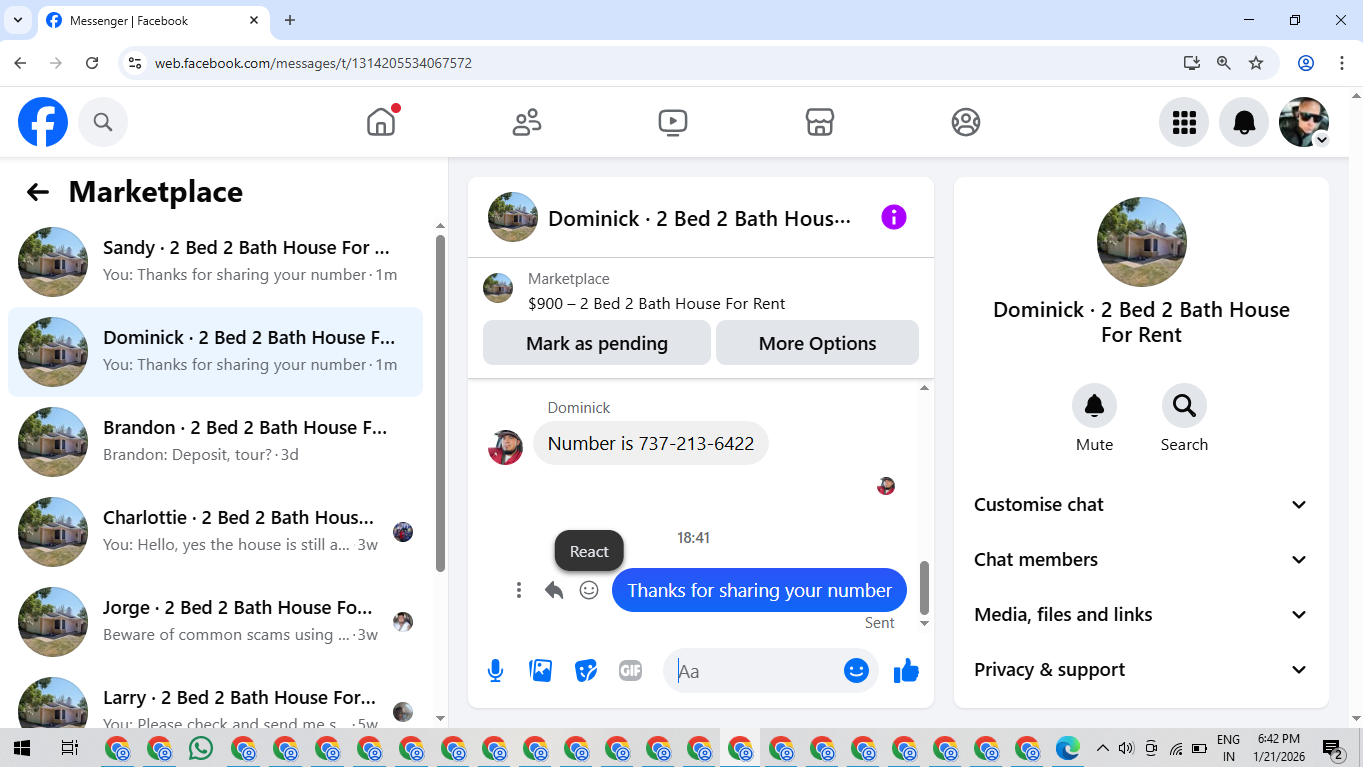
Task: Mute this conversation bell icon
Action: (1094, 406)
